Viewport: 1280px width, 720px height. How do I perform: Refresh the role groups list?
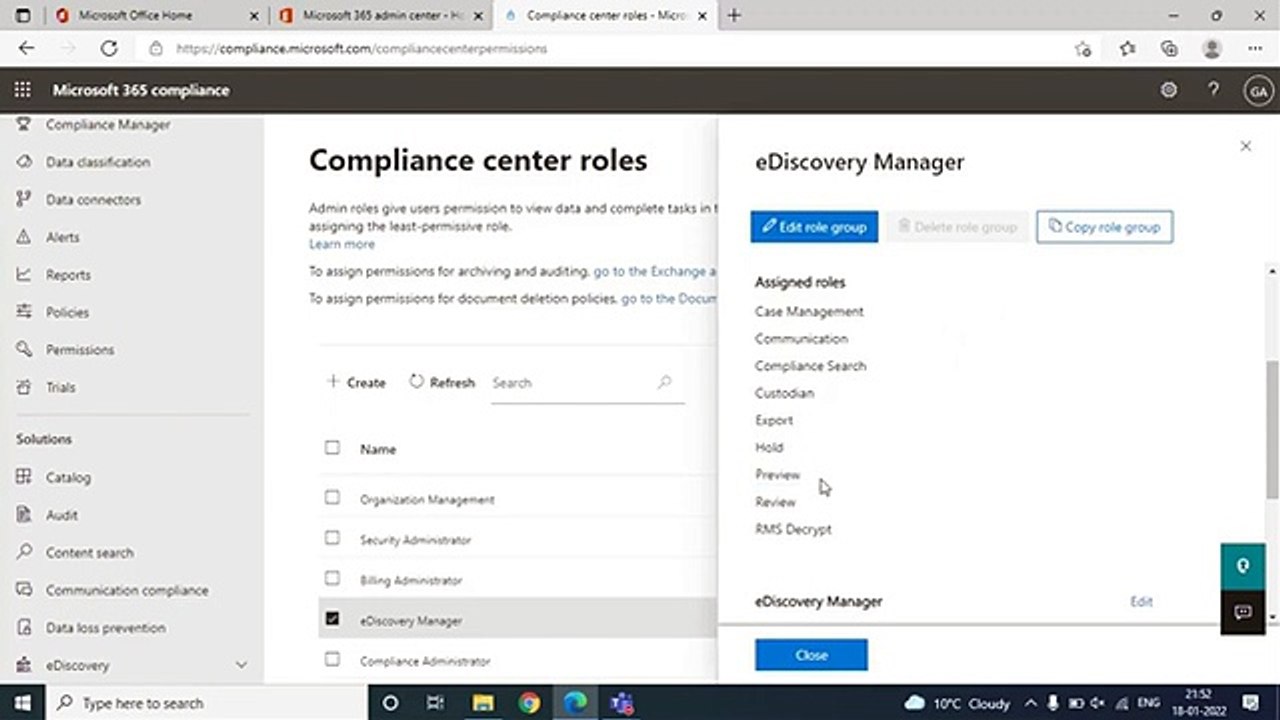tap(442, 382)
